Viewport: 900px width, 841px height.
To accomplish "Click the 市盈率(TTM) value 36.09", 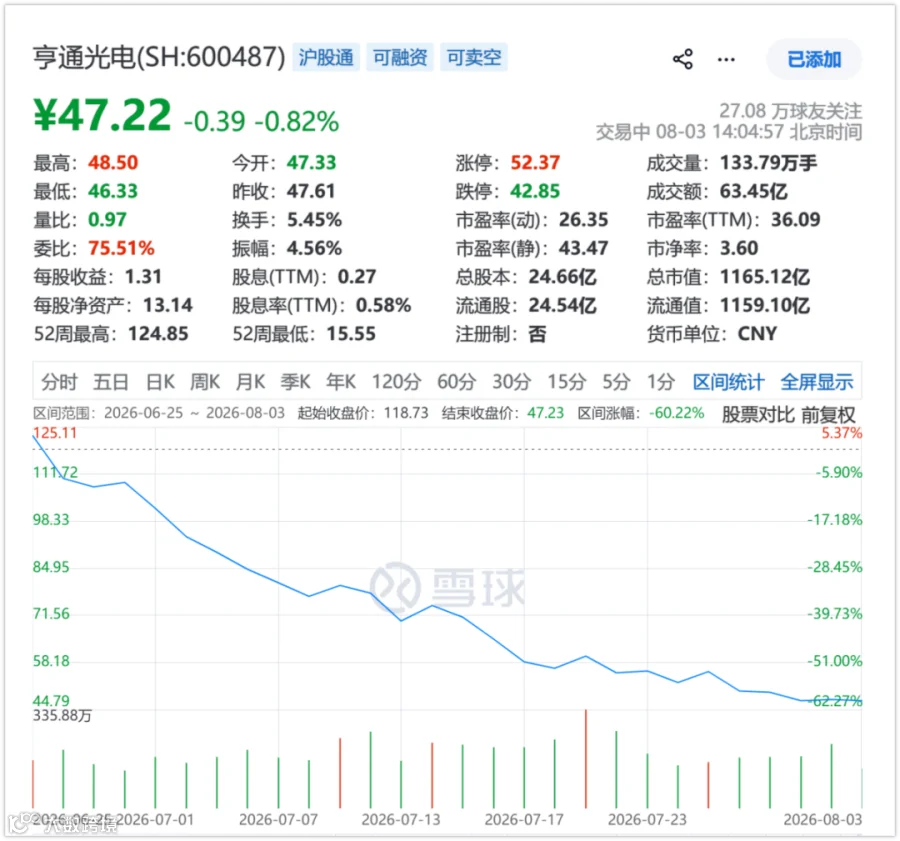I will [796, 220].
